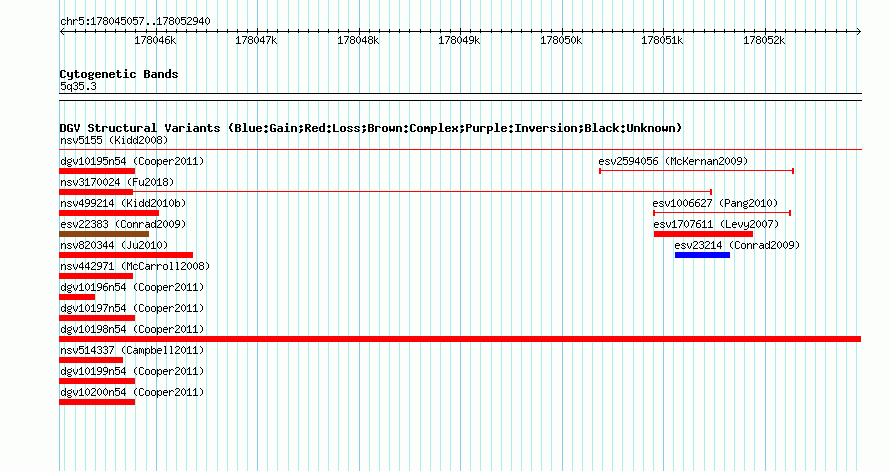Select dgv10200n54 (Cooper2011) label
The height and width of the screenshot is (471, 890).
coord(132,392)
